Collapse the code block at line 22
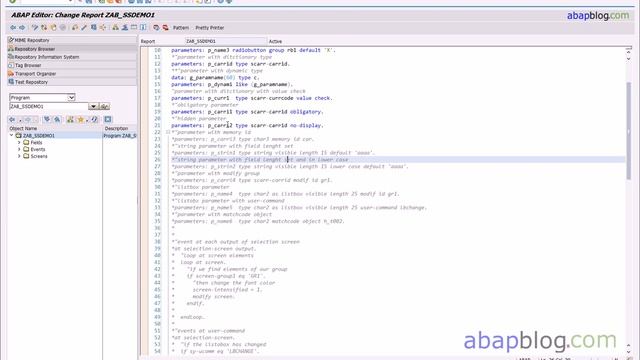This screenshot has height=360, width=640. (168, 132)
